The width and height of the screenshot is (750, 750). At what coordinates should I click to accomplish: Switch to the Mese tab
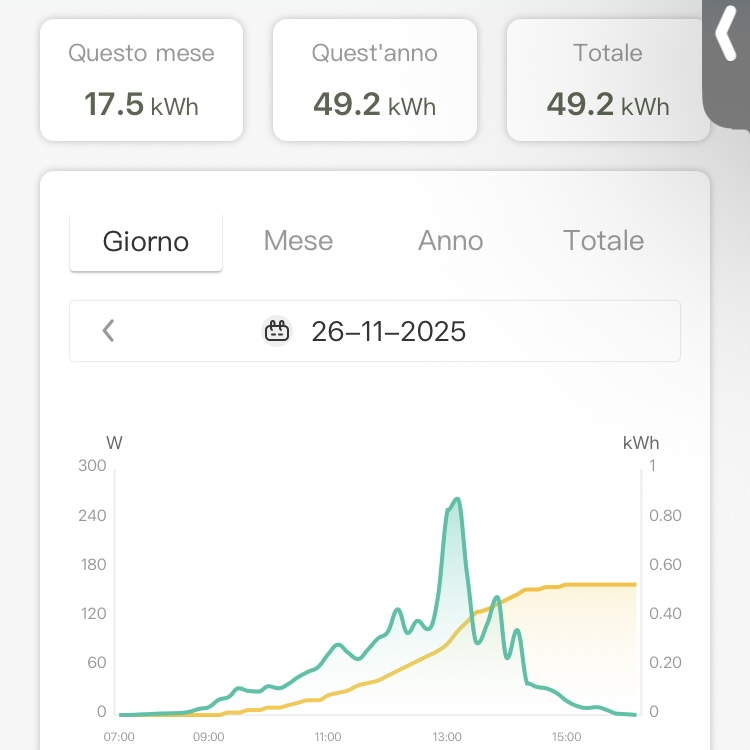pyautogui.click(x=298, y=241)
